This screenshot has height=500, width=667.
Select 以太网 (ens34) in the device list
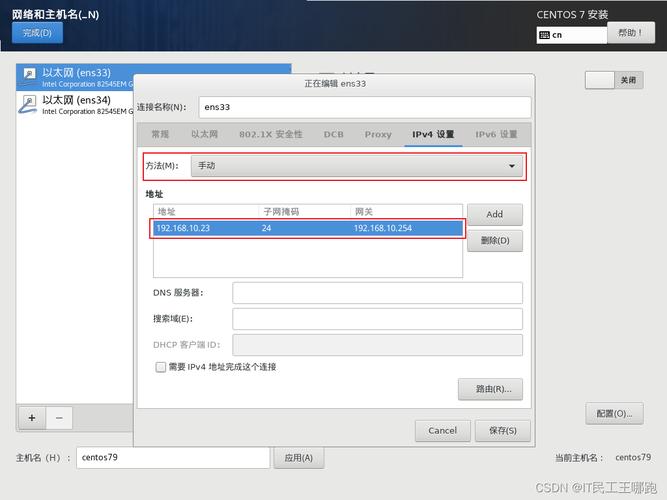(x=75, y=105)
